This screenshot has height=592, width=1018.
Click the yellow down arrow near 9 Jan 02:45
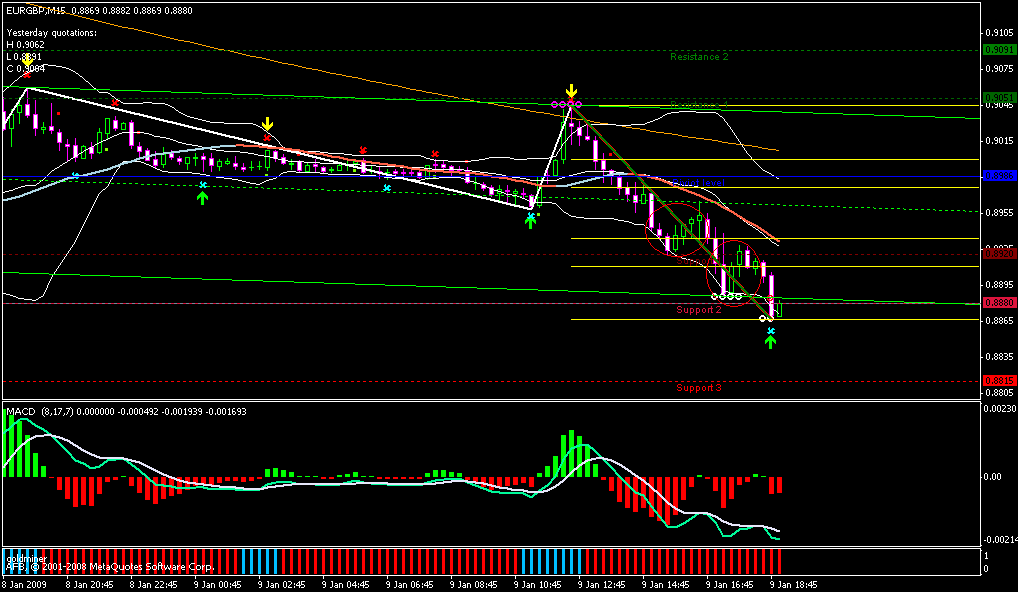coord(267,124)
